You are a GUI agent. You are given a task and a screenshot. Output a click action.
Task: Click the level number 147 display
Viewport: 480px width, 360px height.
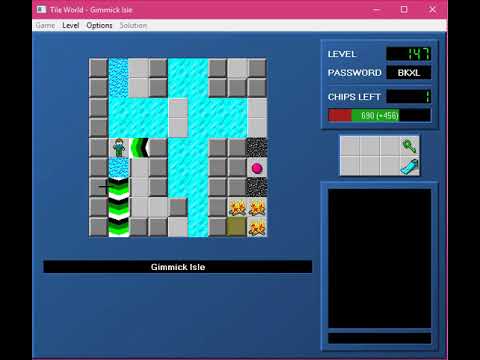coord(409,54)
